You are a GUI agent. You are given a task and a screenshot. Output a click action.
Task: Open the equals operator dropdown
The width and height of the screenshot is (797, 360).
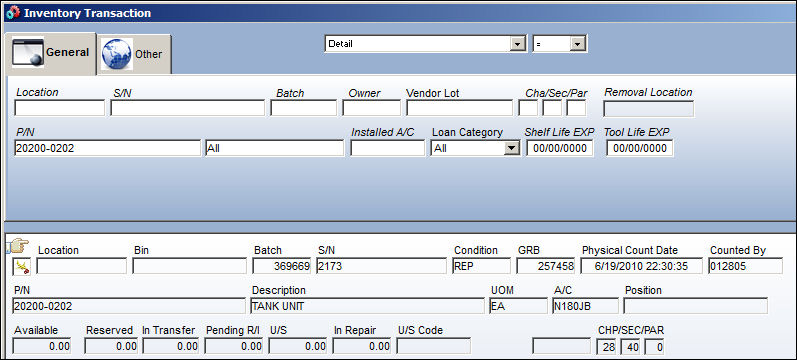click(x=576, y=44)
